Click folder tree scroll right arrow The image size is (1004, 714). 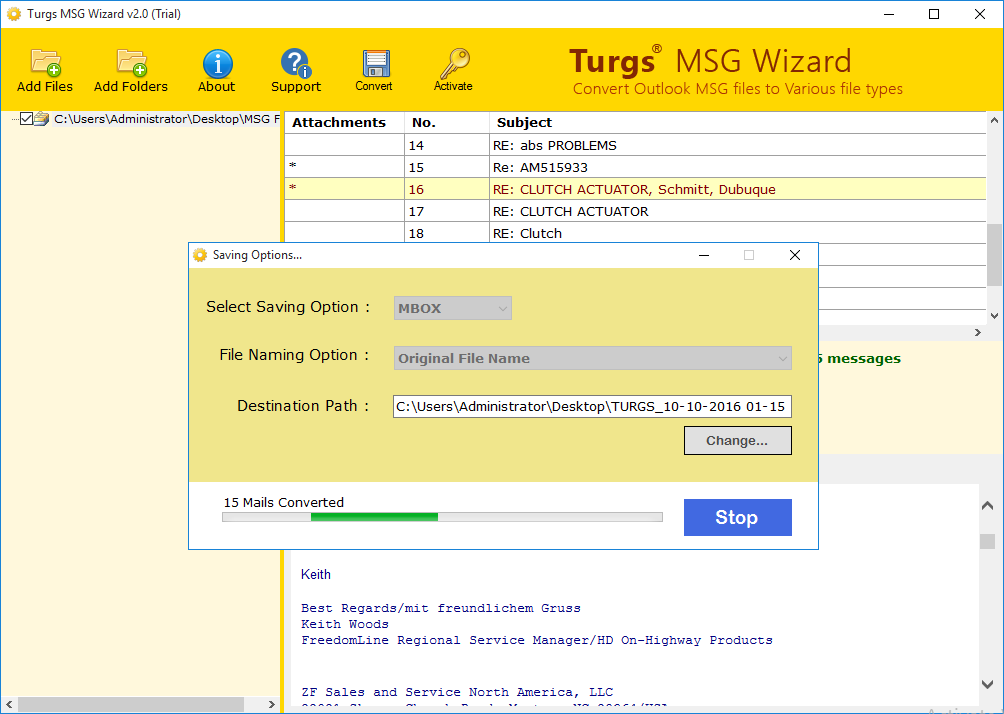point(271,704)
